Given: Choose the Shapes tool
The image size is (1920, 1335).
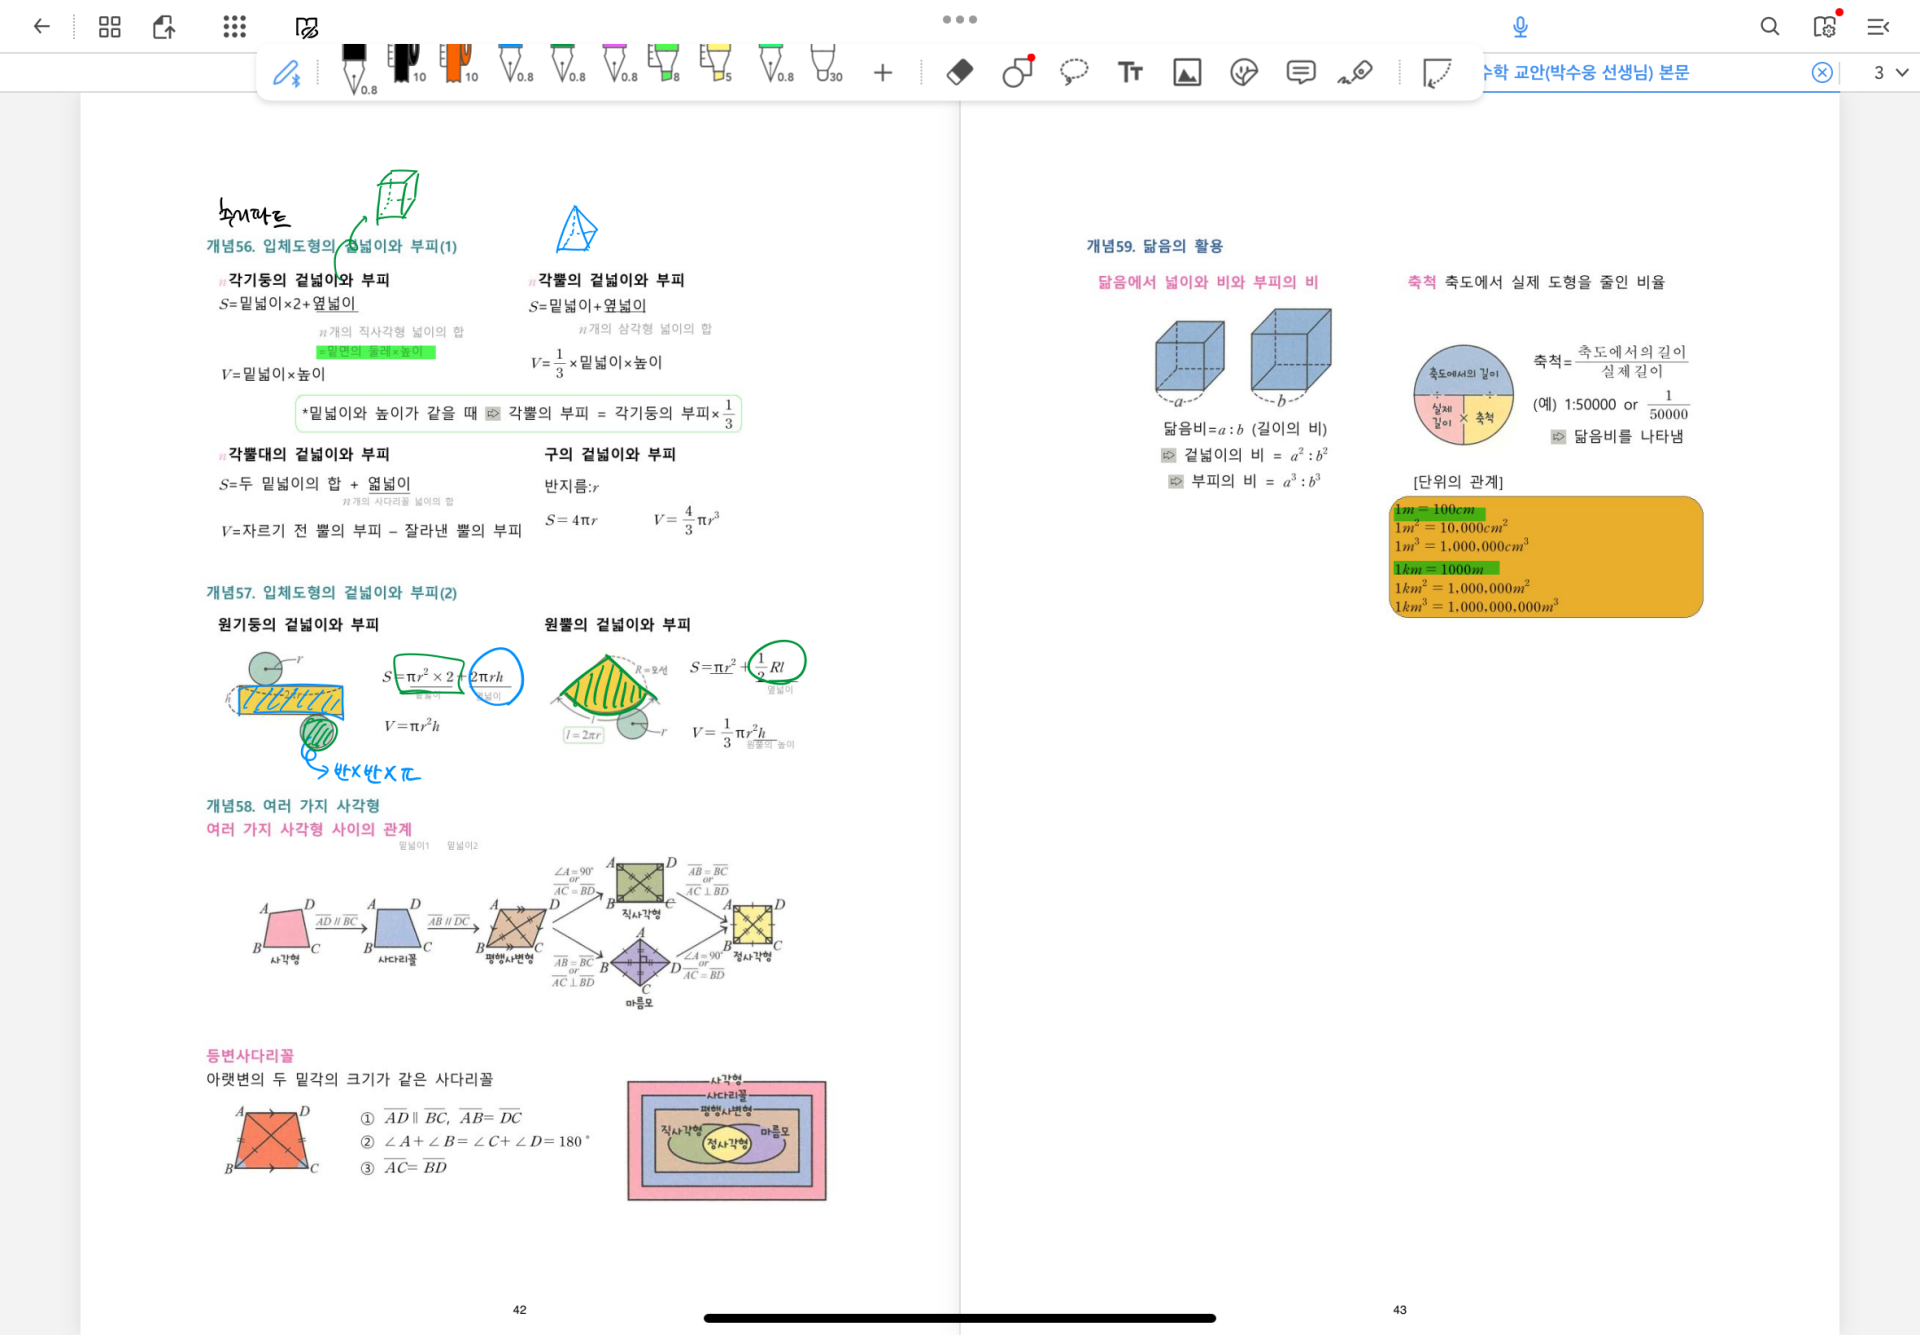Looking at the screenshot, I should click(x=1017, y=72).
